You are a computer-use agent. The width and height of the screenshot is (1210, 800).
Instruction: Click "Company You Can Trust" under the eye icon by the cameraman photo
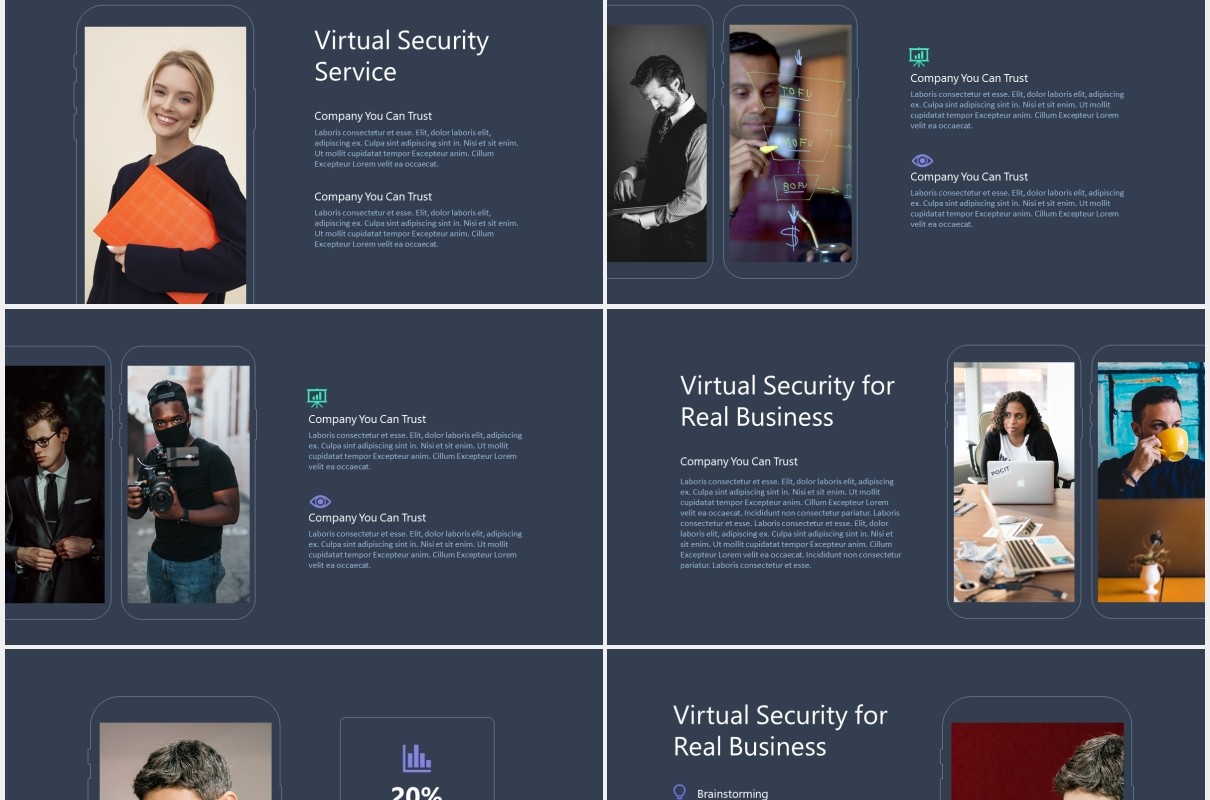[367, 518]
